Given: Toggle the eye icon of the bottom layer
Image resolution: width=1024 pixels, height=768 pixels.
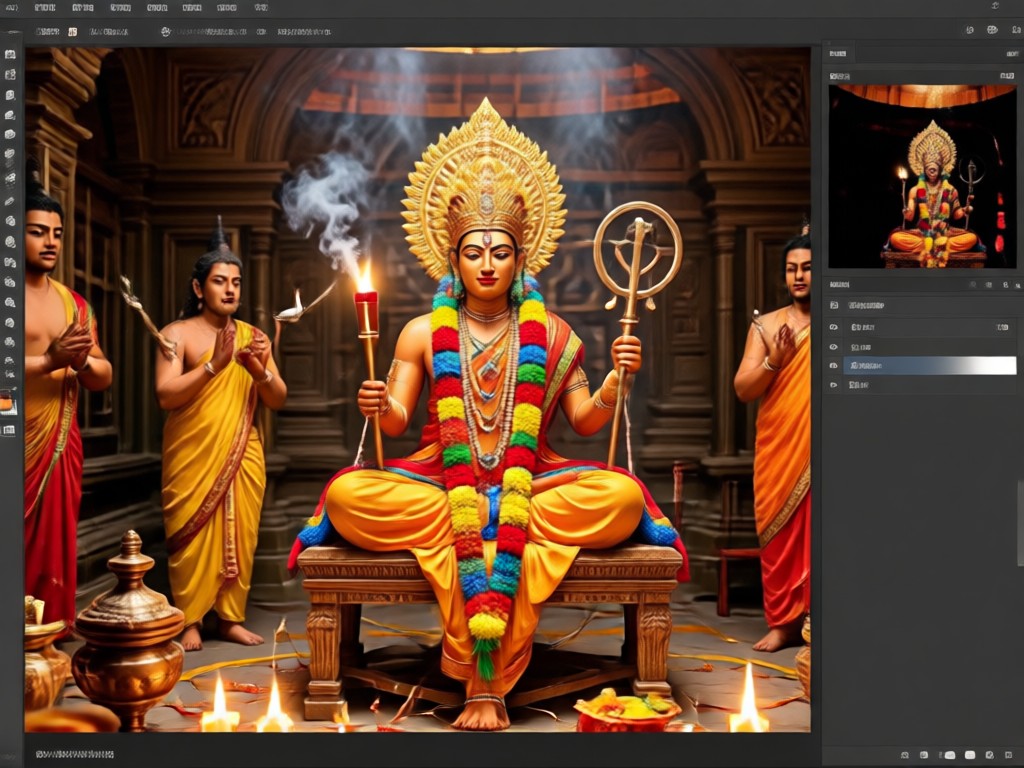Looking at the screenshot, I should 833,385.
